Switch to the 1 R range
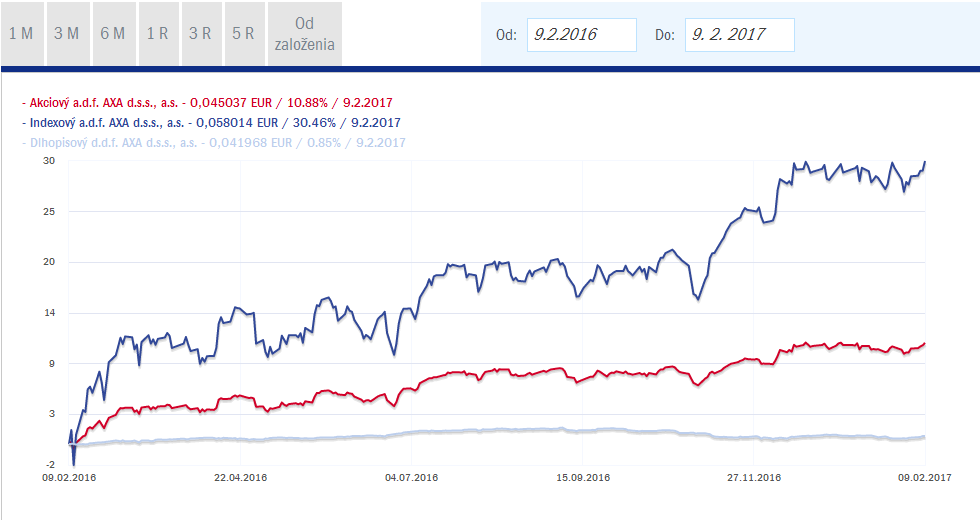 159,33
